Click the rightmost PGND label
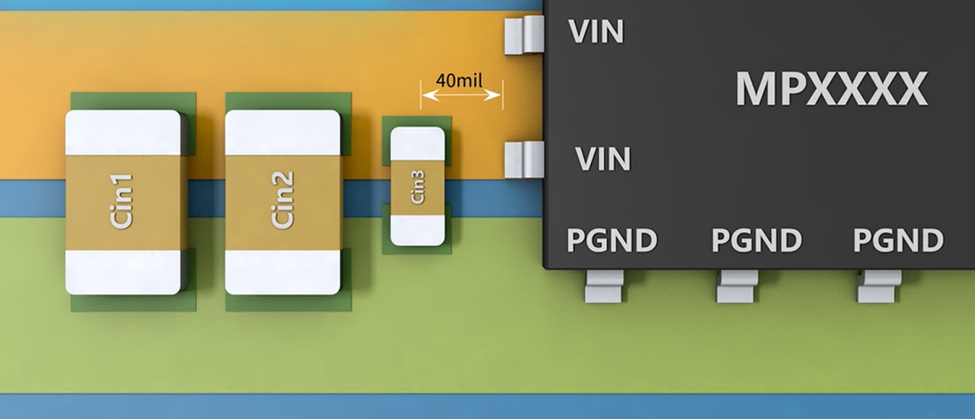The width and height of the screenshot is (975, 419). [x=899, y=241]
